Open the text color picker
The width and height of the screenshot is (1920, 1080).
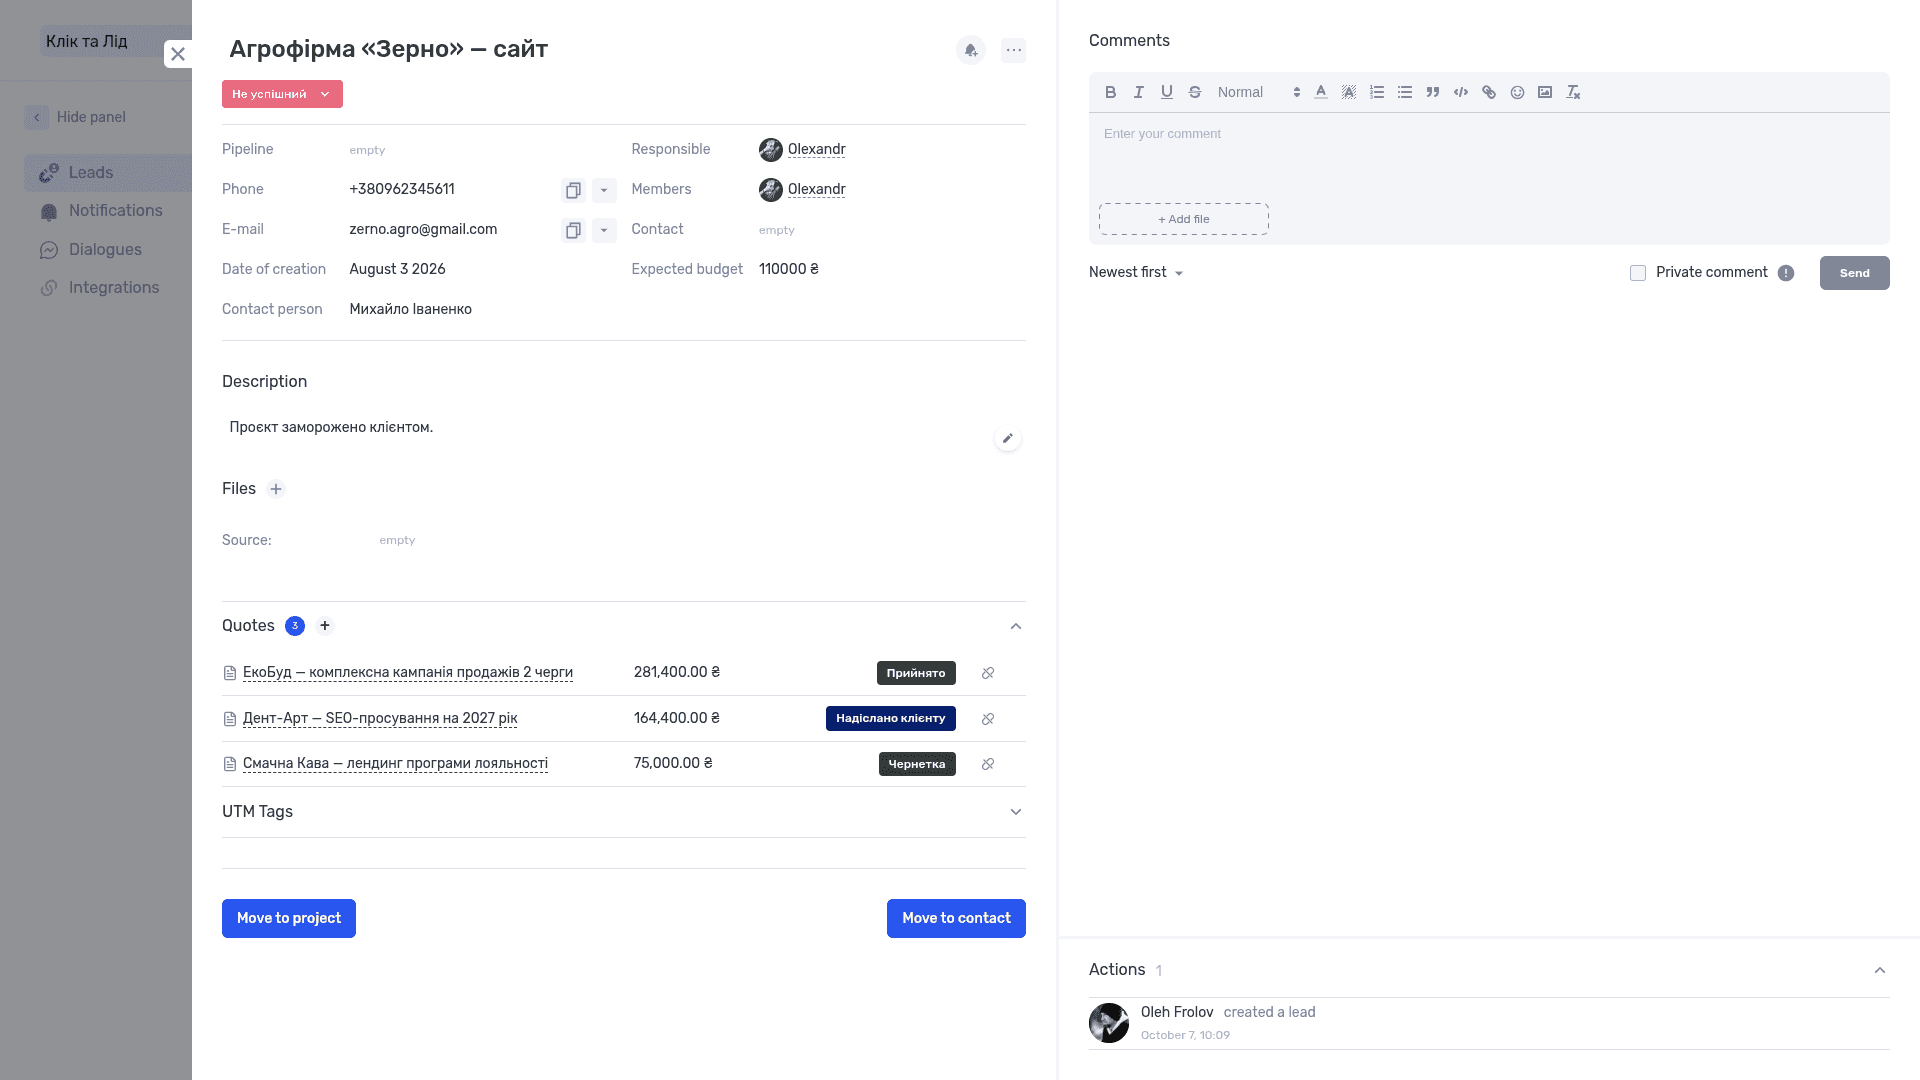coord(1321,92)
